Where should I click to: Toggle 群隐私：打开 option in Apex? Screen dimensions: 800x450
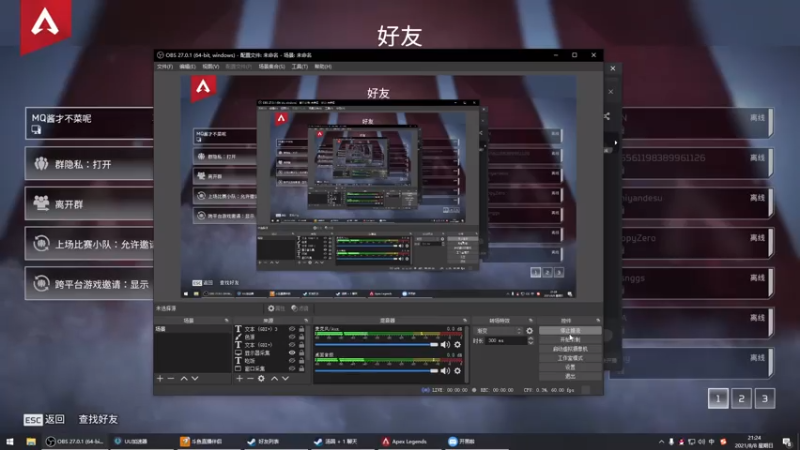point(90,164)
